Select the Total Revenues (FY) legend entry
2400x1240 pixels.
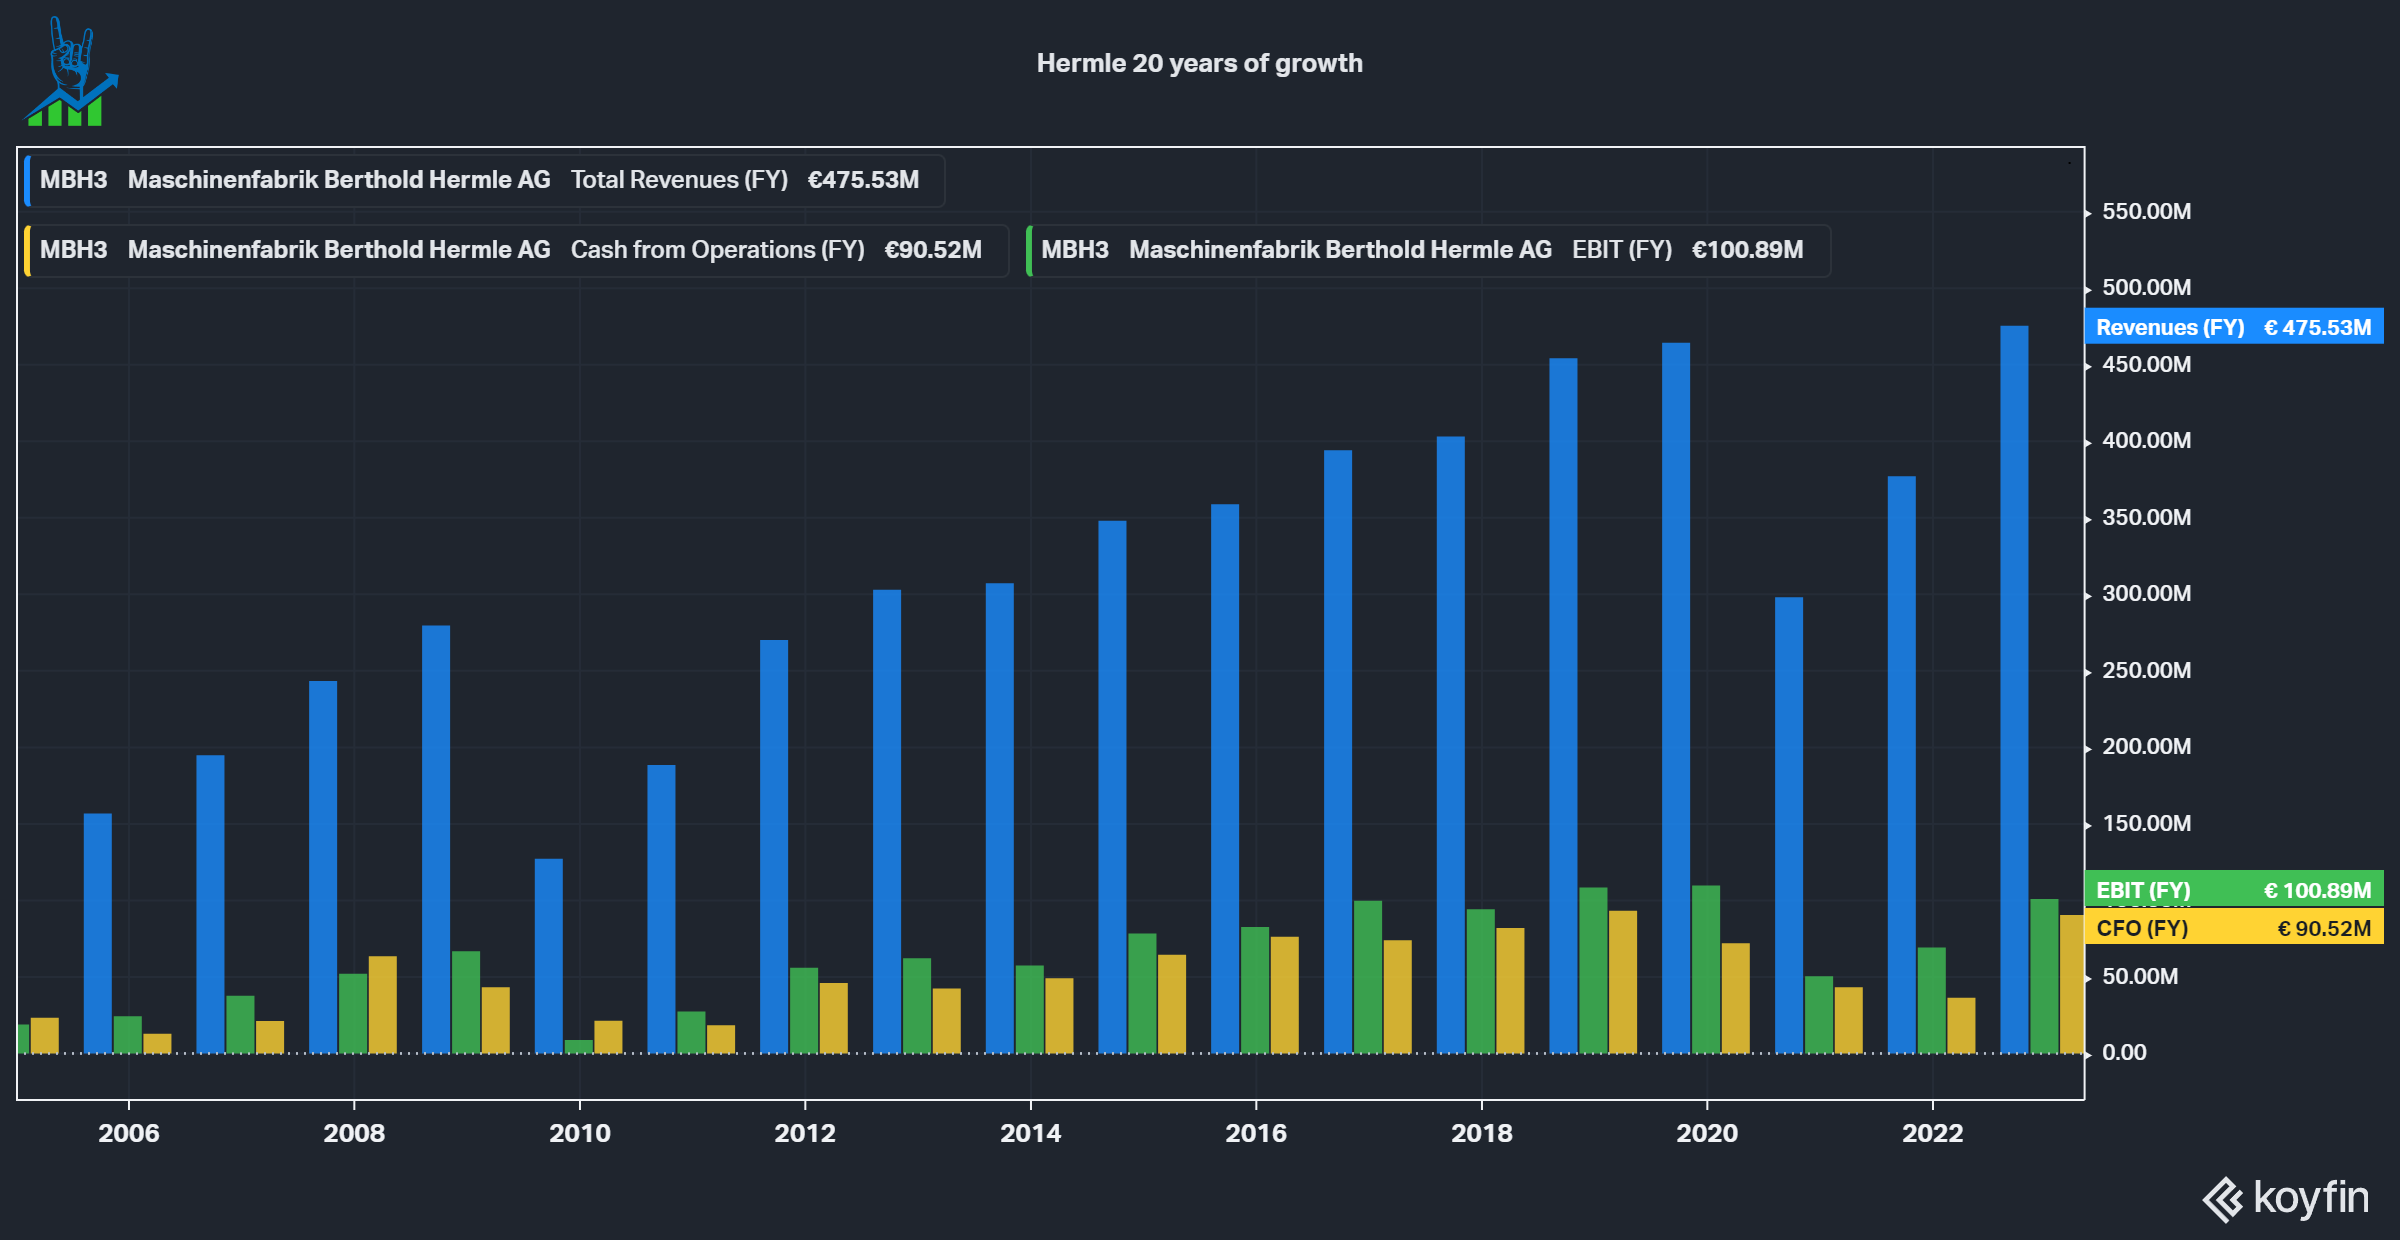click(x=485, y=180)
